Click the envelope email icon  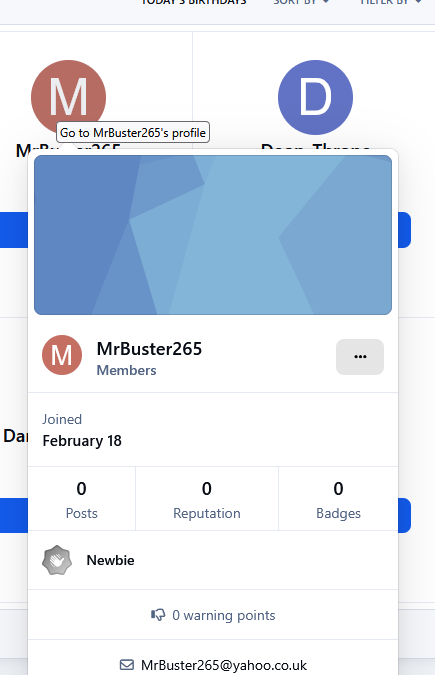[127, 665]
